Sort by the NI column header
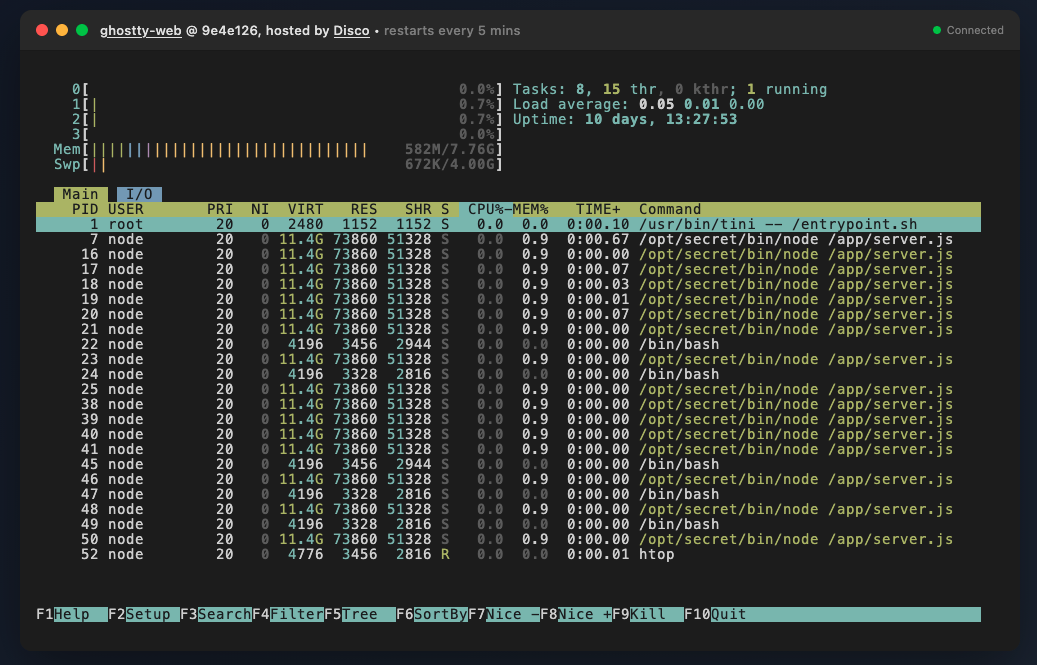 click(x=260, y=209)
